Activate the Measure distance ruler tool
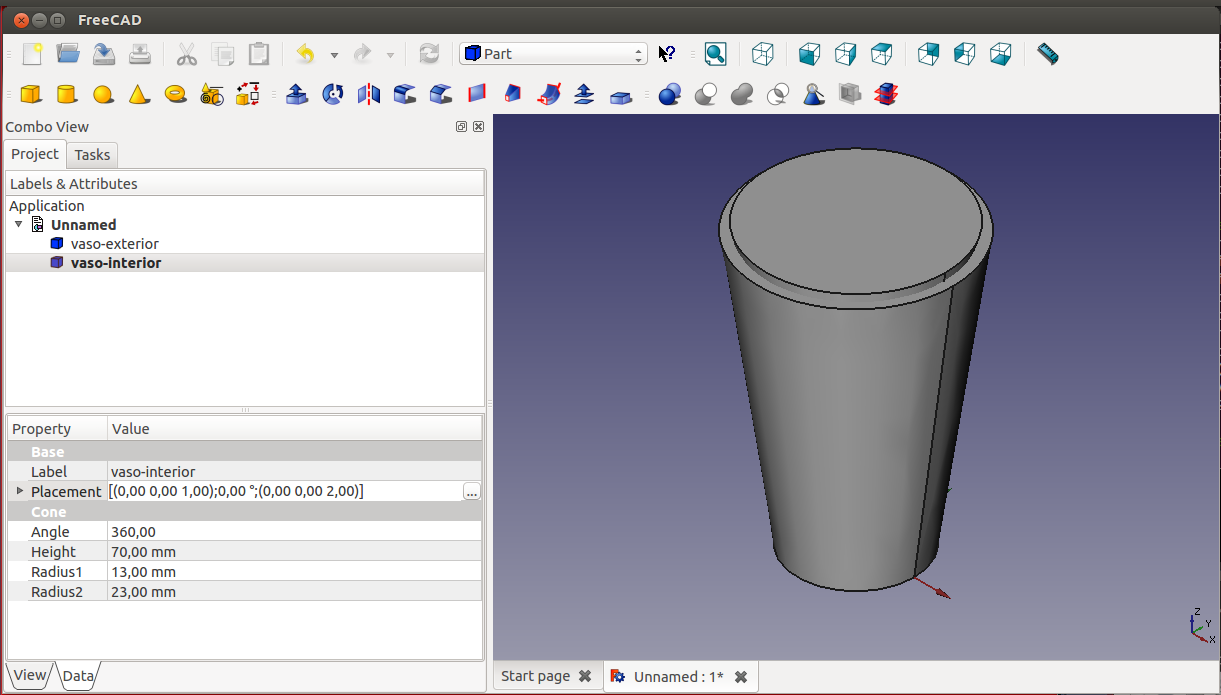This screenshot has height=695, width=1221. (x=1047, y=54)
